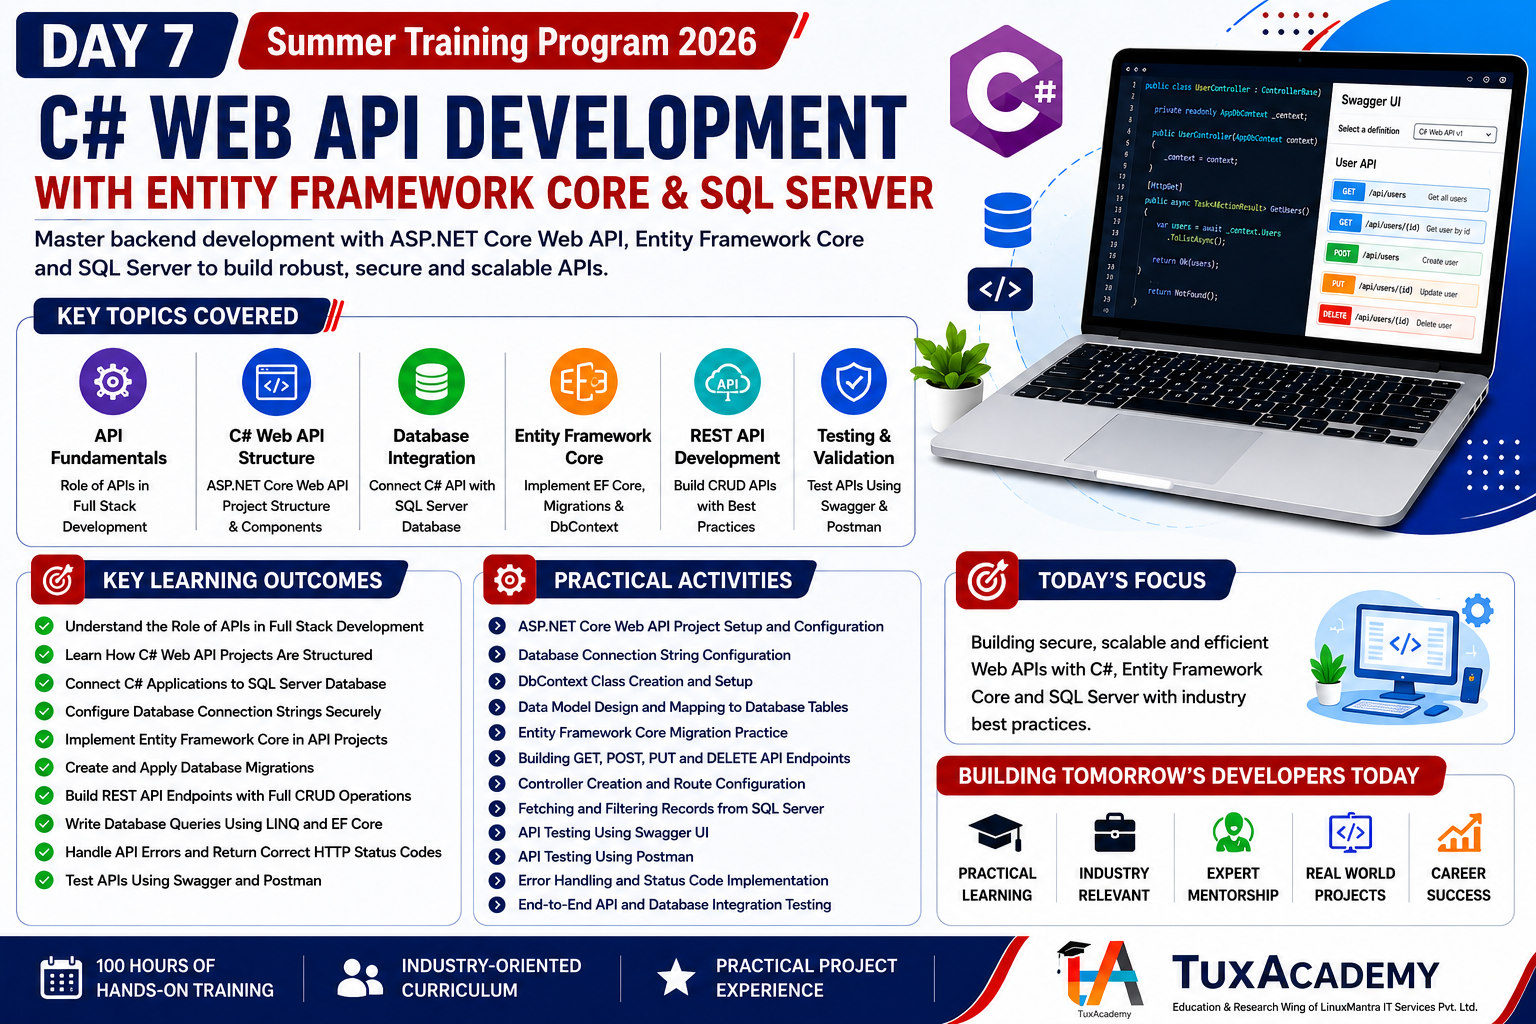
Task: Click the REST API Development cloud icon
Action: pyautogui.click(x=727, y=381)
